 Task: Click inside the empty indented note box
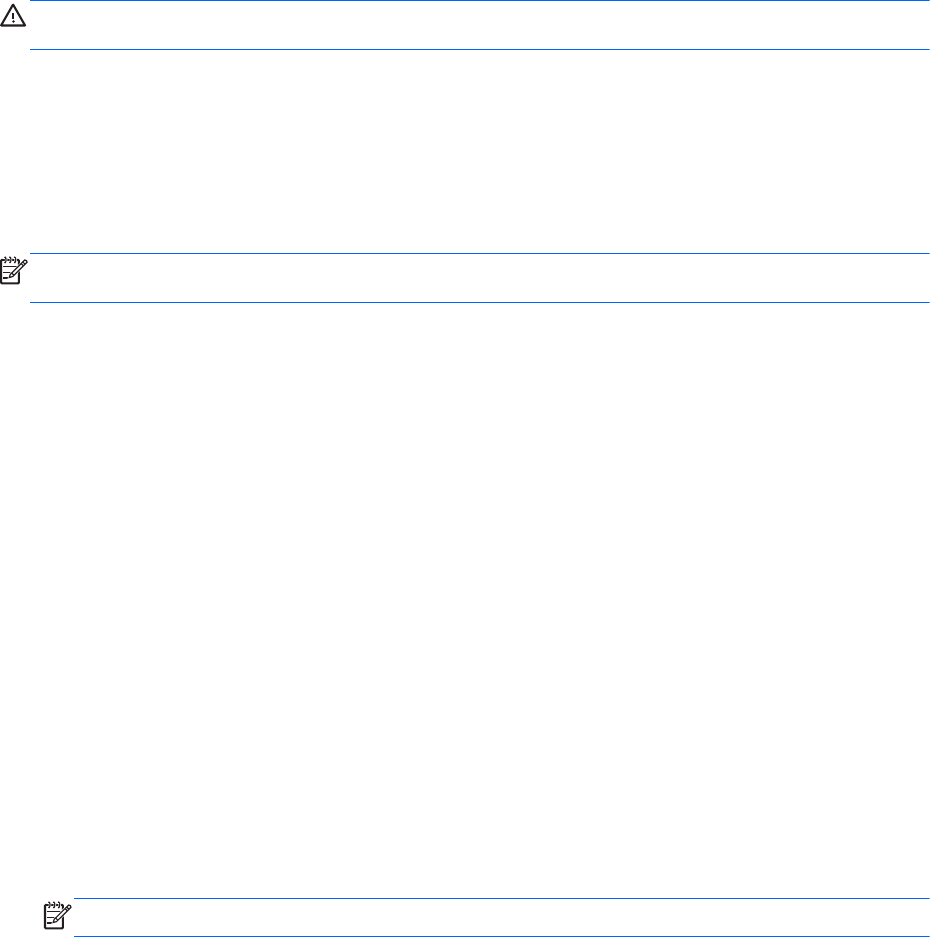point(502,917)
